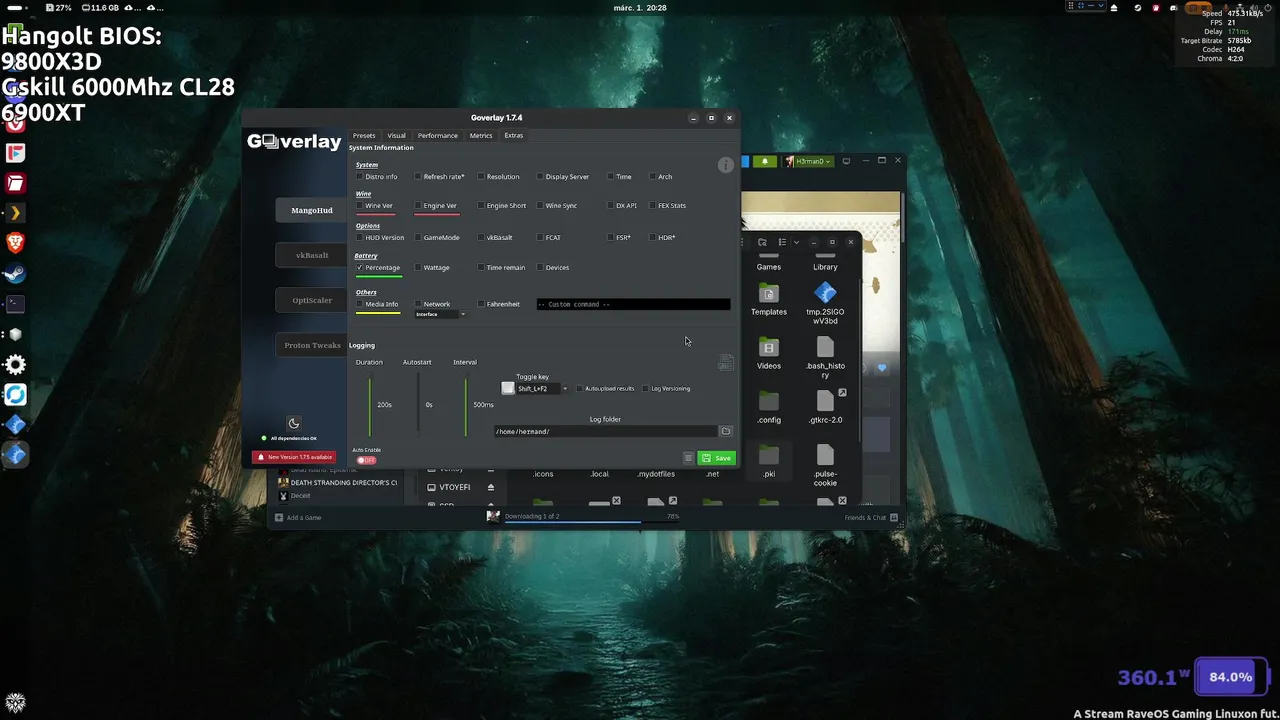The width and height of the screenshot is (1280, 720).
Task: Launch Brave browser from the dock
Action: (x=15, y=243)
